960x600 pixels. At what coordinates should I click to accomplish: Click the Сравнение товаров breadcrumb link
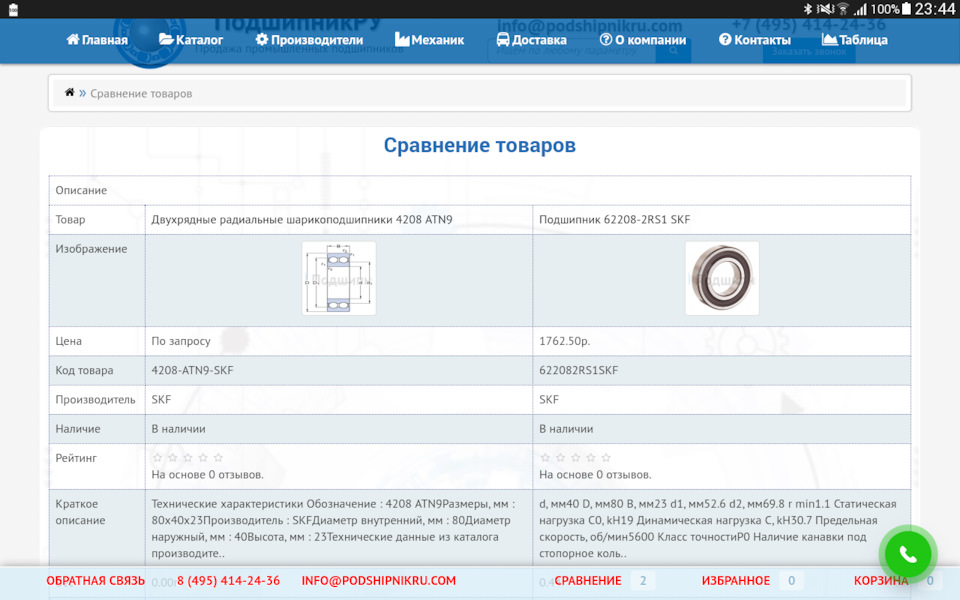(141, 94)
